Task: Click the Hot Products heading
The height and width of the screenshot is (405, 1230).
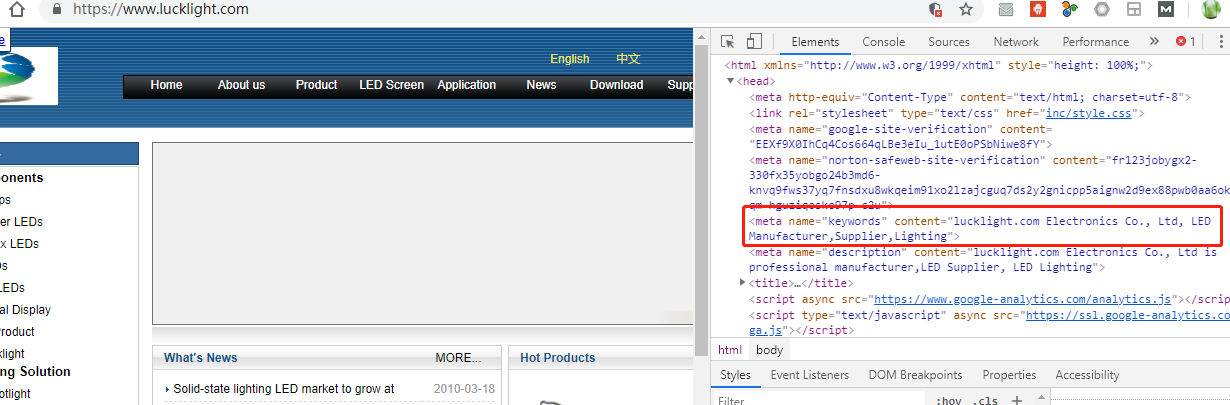Action: (557, 358)
